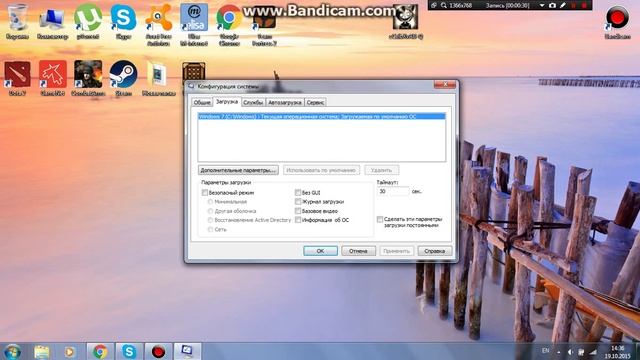Click the Дополнительные параметры button
The height and width of the screenshot is (360, 640).
[238, 170]
